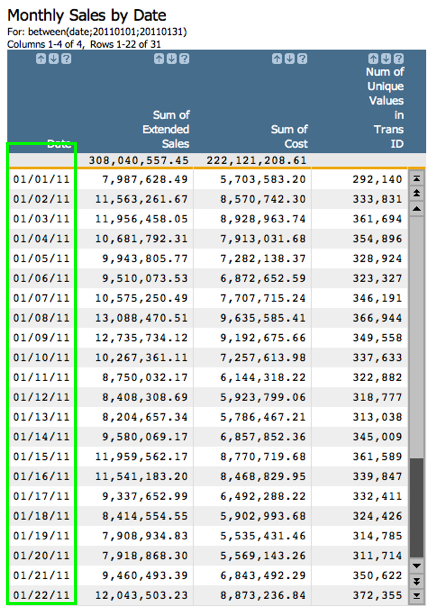This screenshot has height=616, width=437.
Task: Open help question mark for Date column
Action: click(66, 59)
